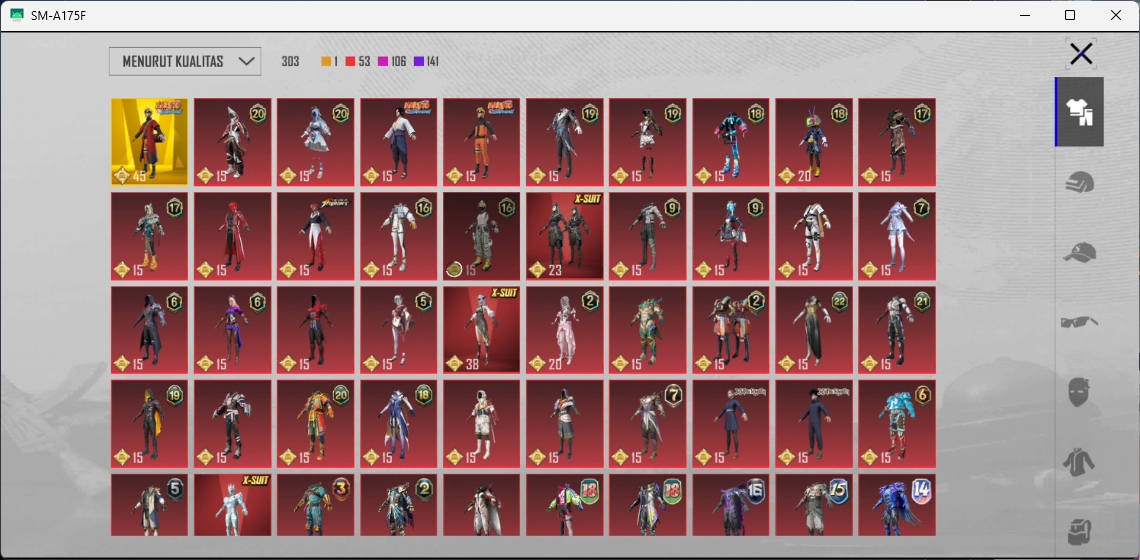Switch to the sunglasses category
The height and width of the screenshot is (560, 1140).
1080,321
